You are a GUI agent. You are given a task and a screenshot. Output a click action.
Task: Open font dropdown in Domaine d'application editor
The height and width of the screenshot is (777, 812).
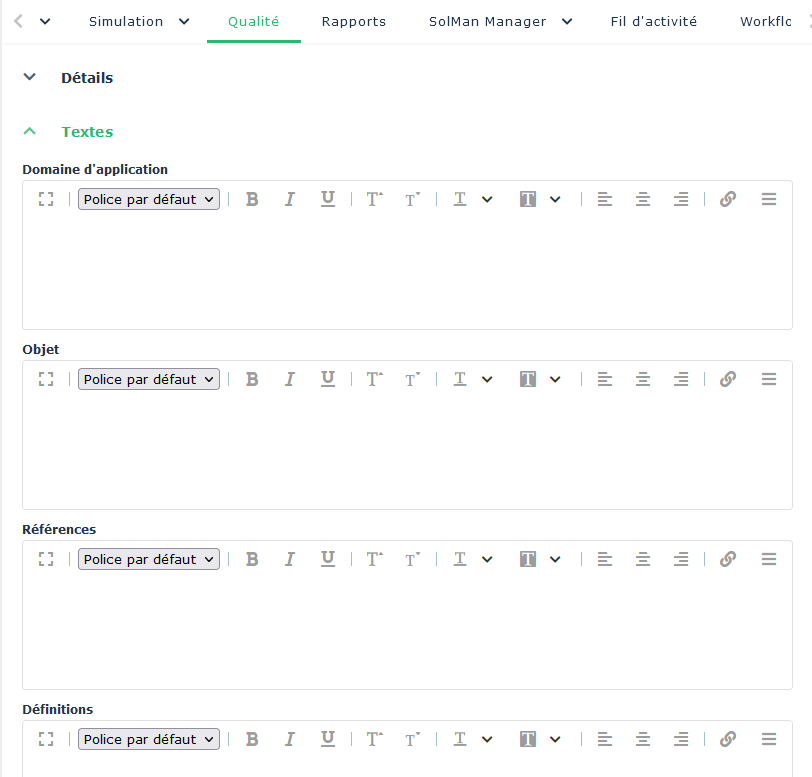click(149, 199)
